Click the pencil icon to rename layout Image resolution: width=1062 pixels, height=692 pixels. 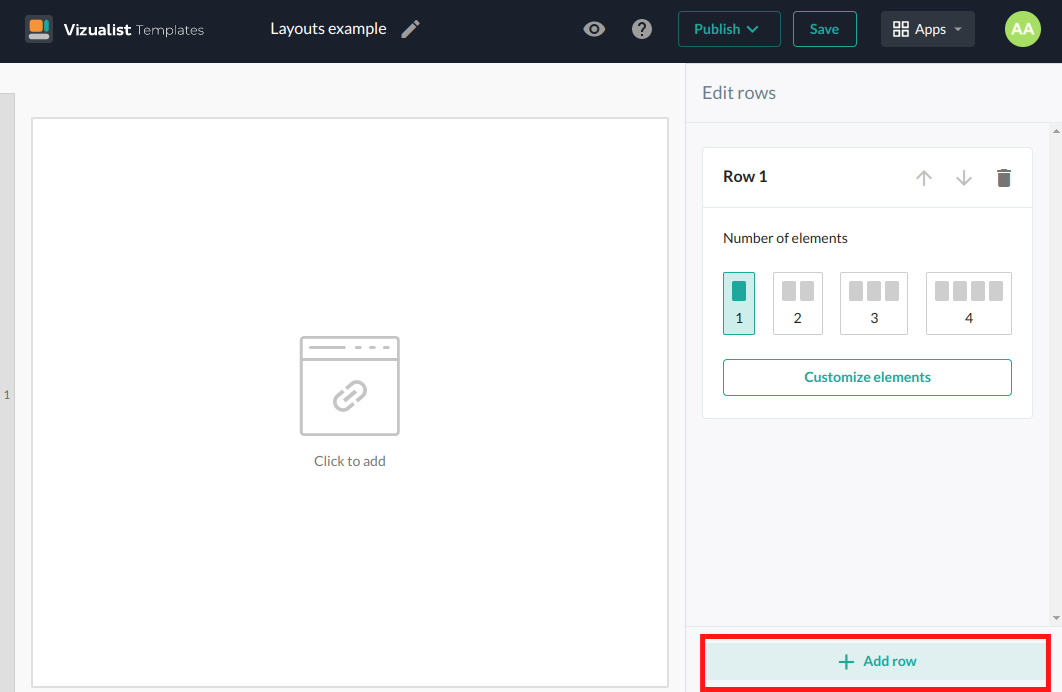[x=410, y=29]
